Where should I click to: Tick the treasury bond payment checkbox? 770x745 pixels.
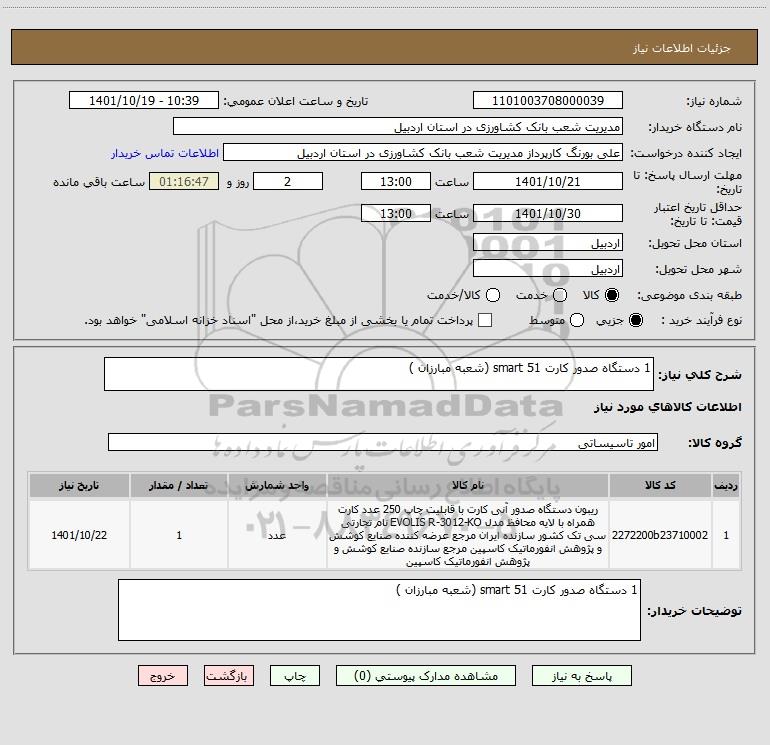pos(485,320)
